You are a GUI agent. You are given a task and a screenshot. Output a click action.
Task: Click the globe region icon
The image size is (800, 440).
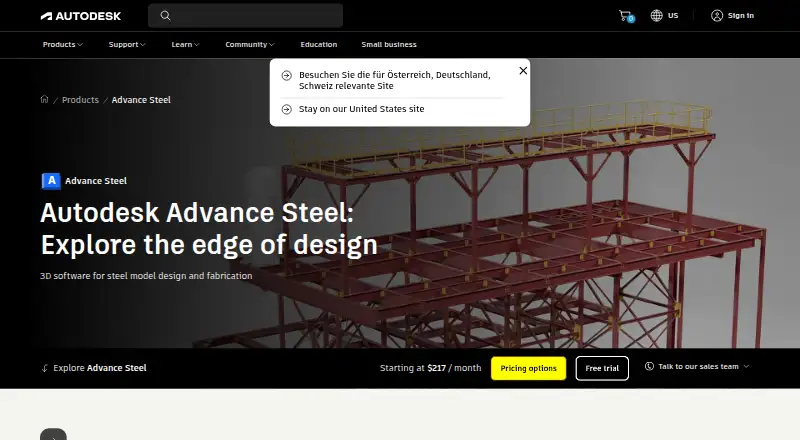point(656,15)
